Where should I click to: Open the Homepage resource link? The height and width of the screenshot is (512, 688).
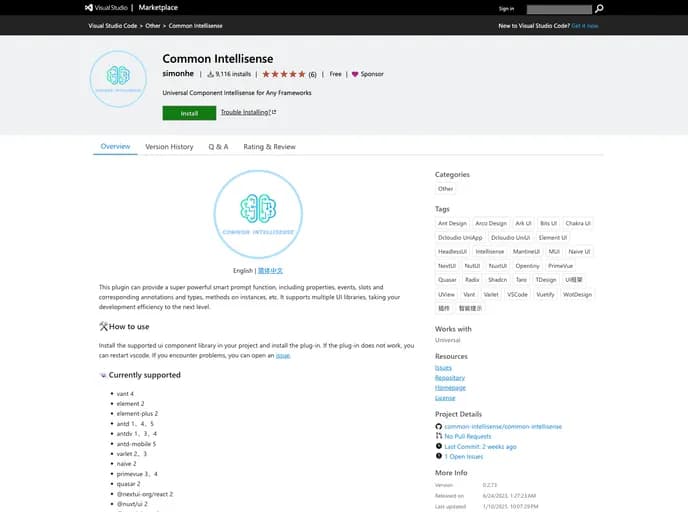pos(450,388)
